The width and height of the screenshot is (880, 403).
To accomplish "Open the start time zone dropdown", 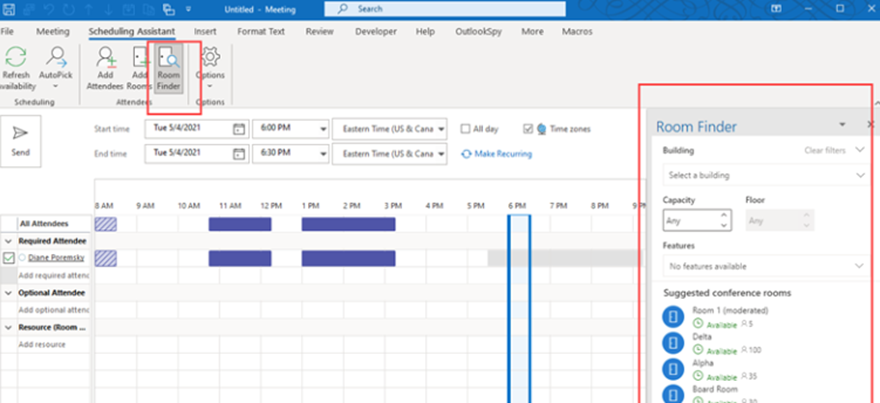I will (x=441, y=129).
